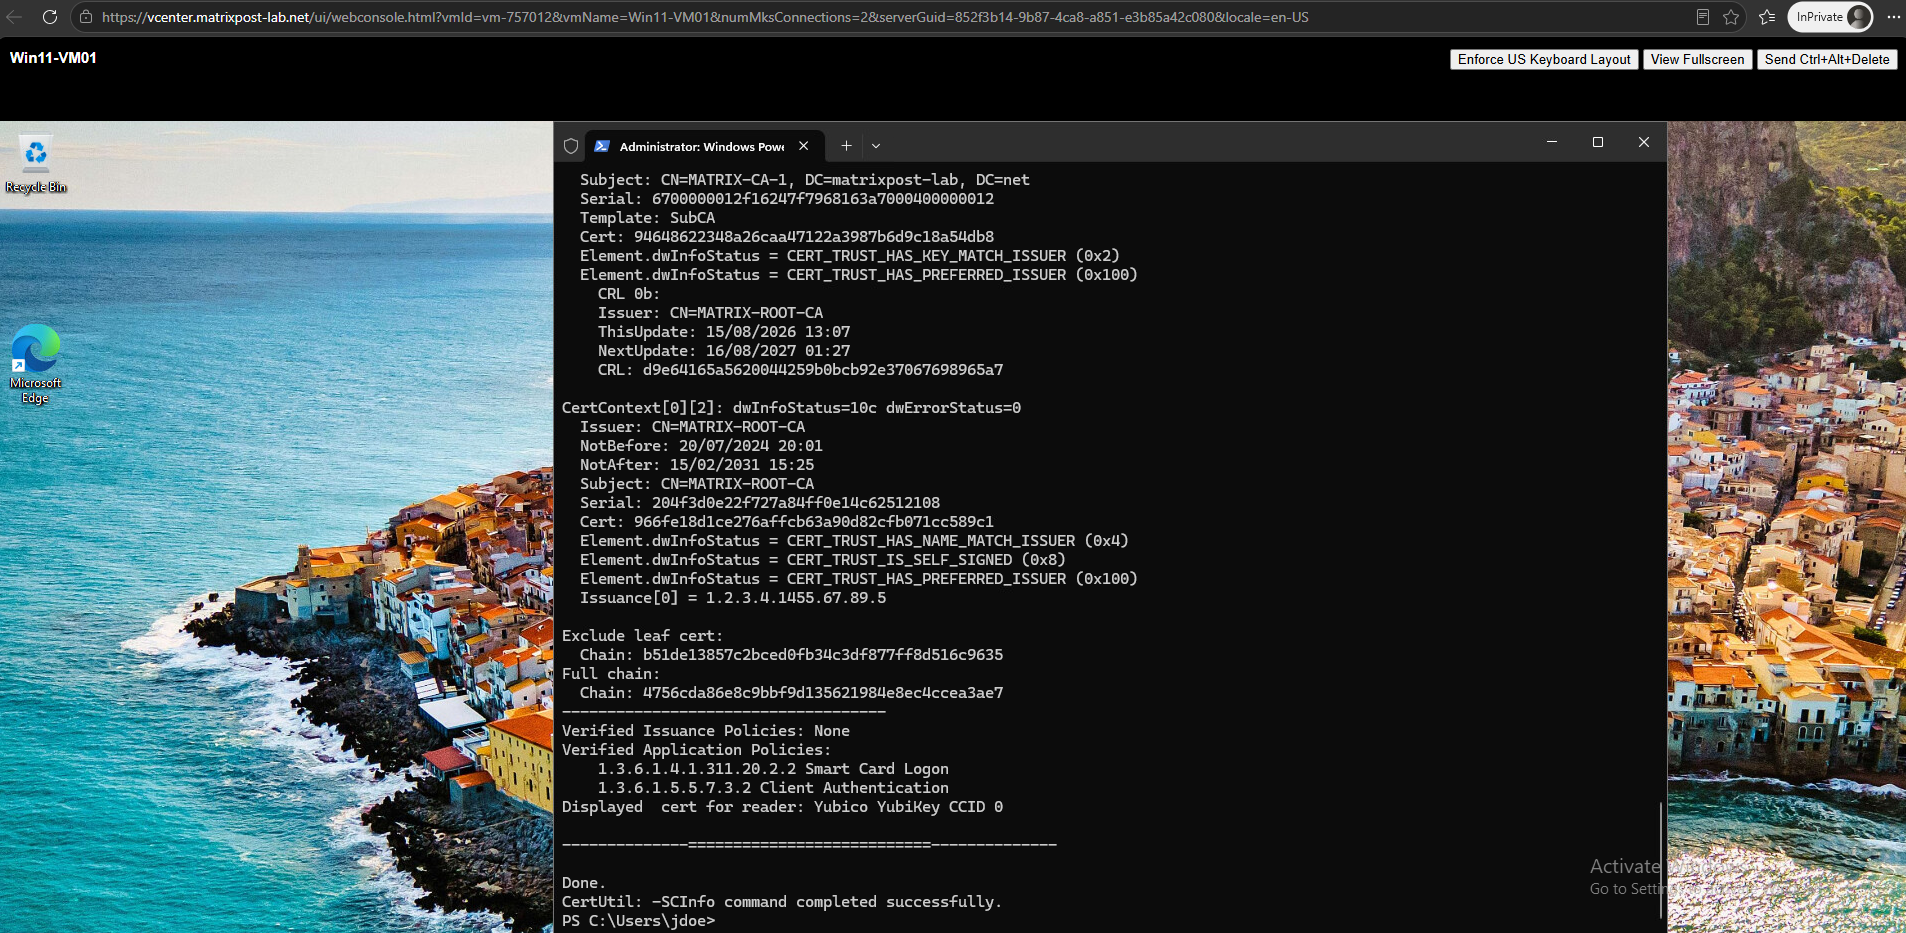
Task: Click the cert hash starting with 94648622
Action: (x=814, y=237)
